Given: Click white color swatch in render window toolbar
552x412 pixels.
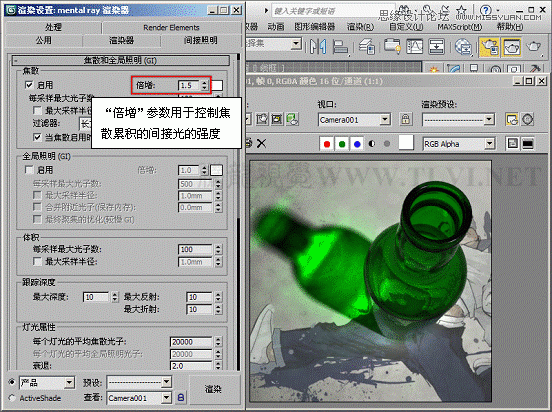Looking at the screenshot, I should click(x=406, y=143).
